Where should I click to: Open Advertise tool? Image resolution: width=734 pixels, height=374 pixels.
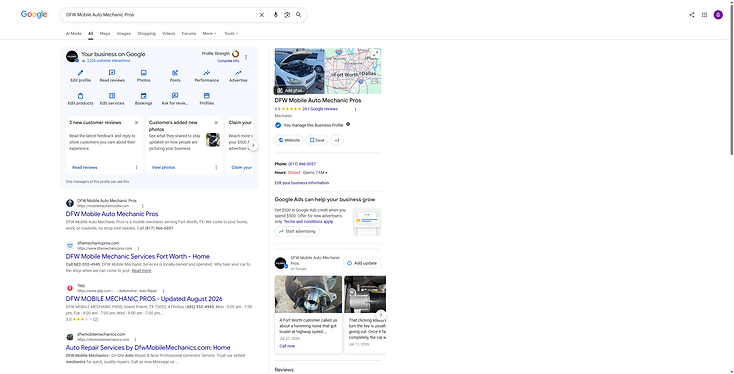pos(238,76)
